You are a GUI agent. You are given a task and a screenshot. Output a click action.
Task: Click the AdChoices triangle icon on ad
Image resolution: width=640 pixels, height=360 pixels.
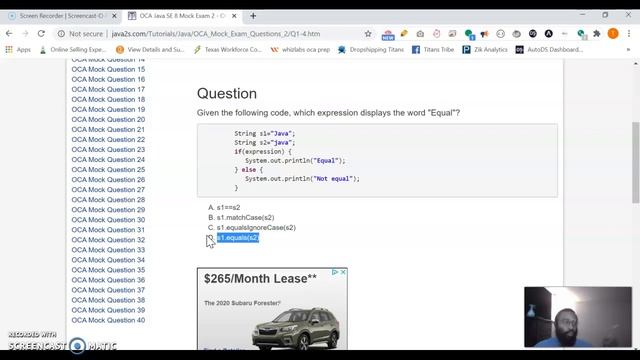click(x=335, y=272)
